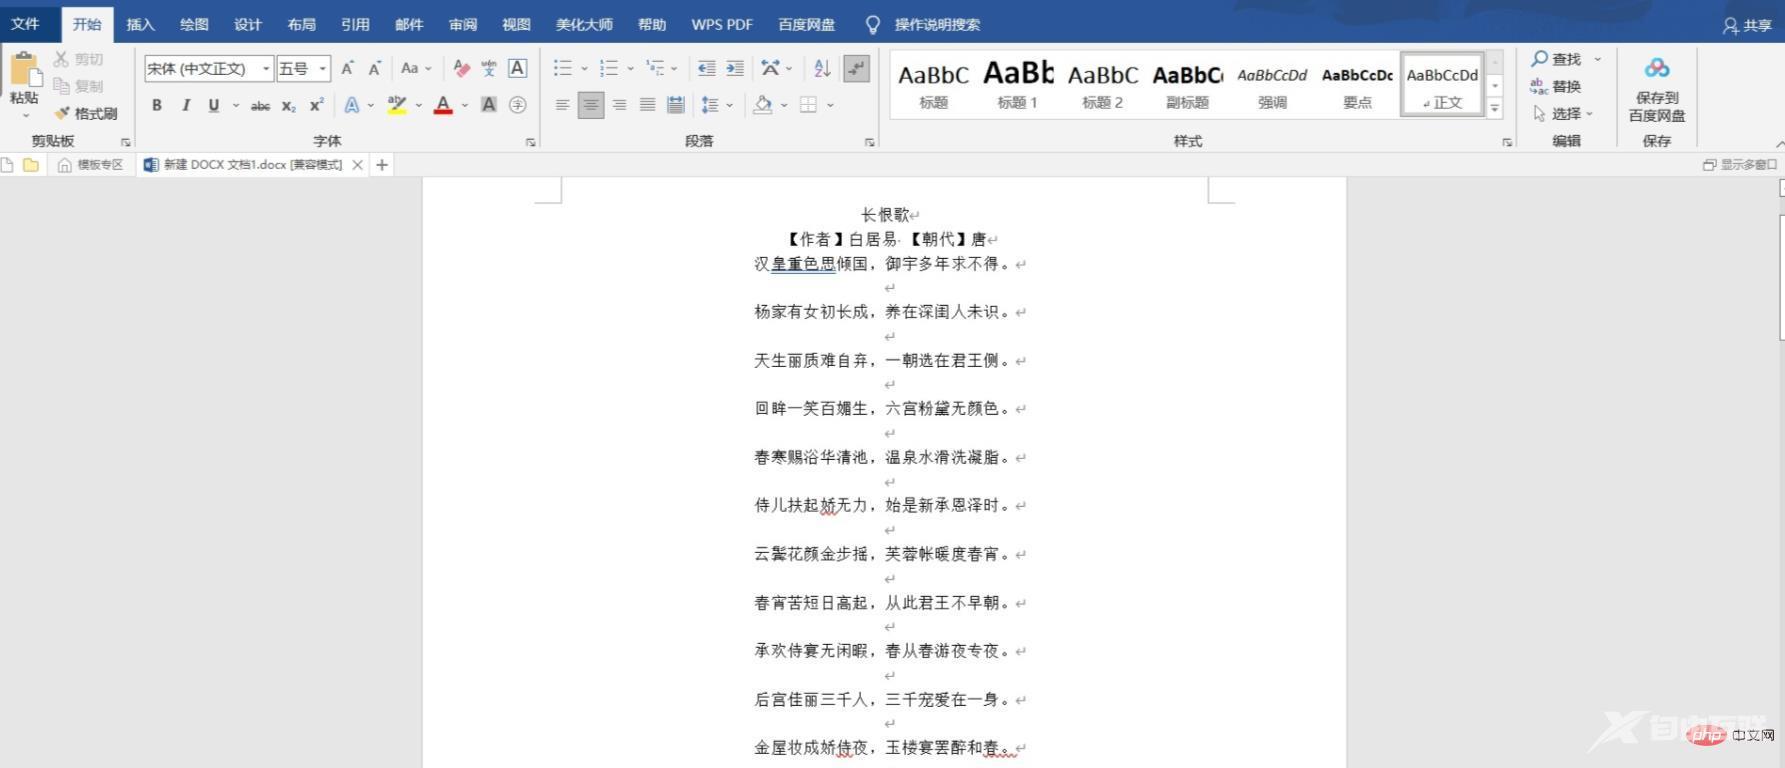This screenshot has height=768, width=1785.
Task: Click the 替换 replace button
Action: point(1556,87)
